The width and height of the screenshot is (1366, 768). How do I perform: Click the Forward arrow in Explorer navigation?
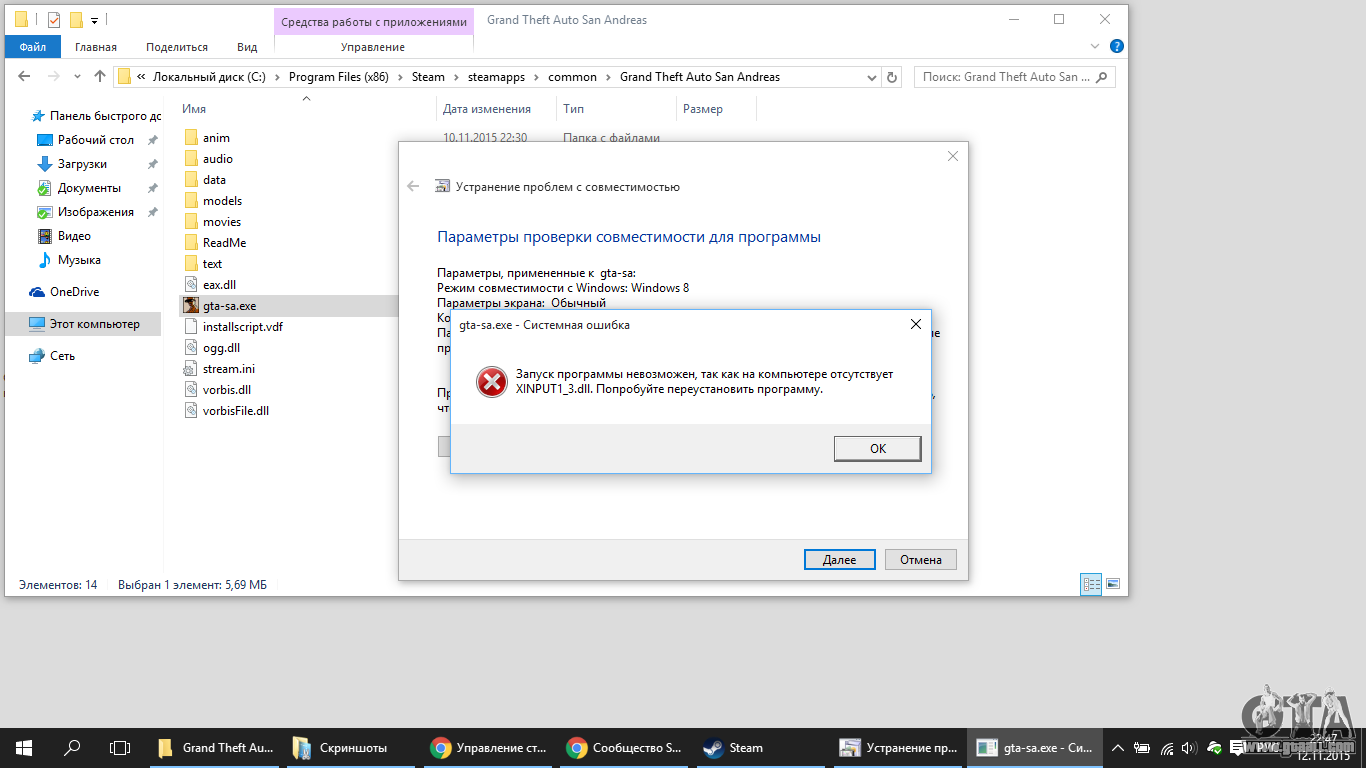[54, 76]
